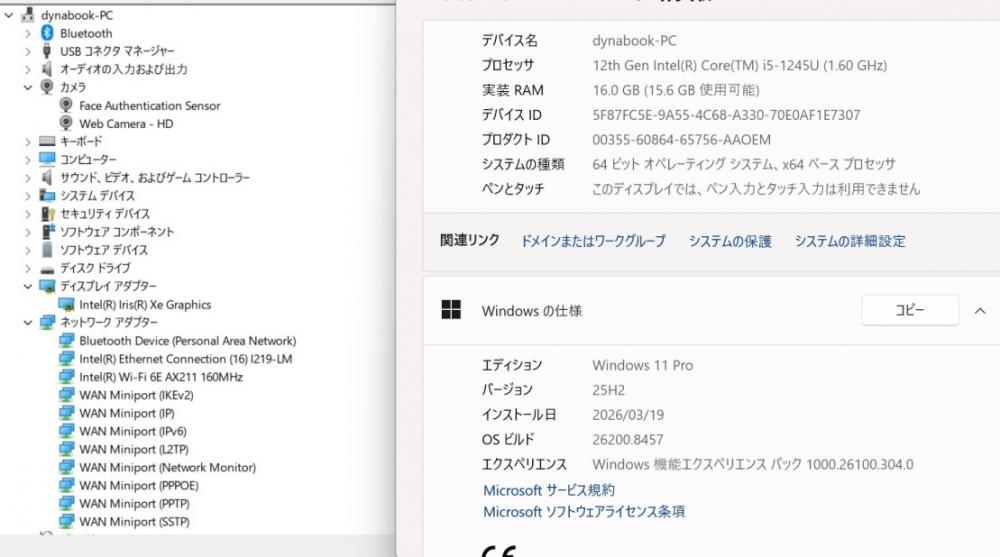This screenshot has width=1000, height=557.
Task: Click the システム デバイス icon
Action: tap(47, 195)
